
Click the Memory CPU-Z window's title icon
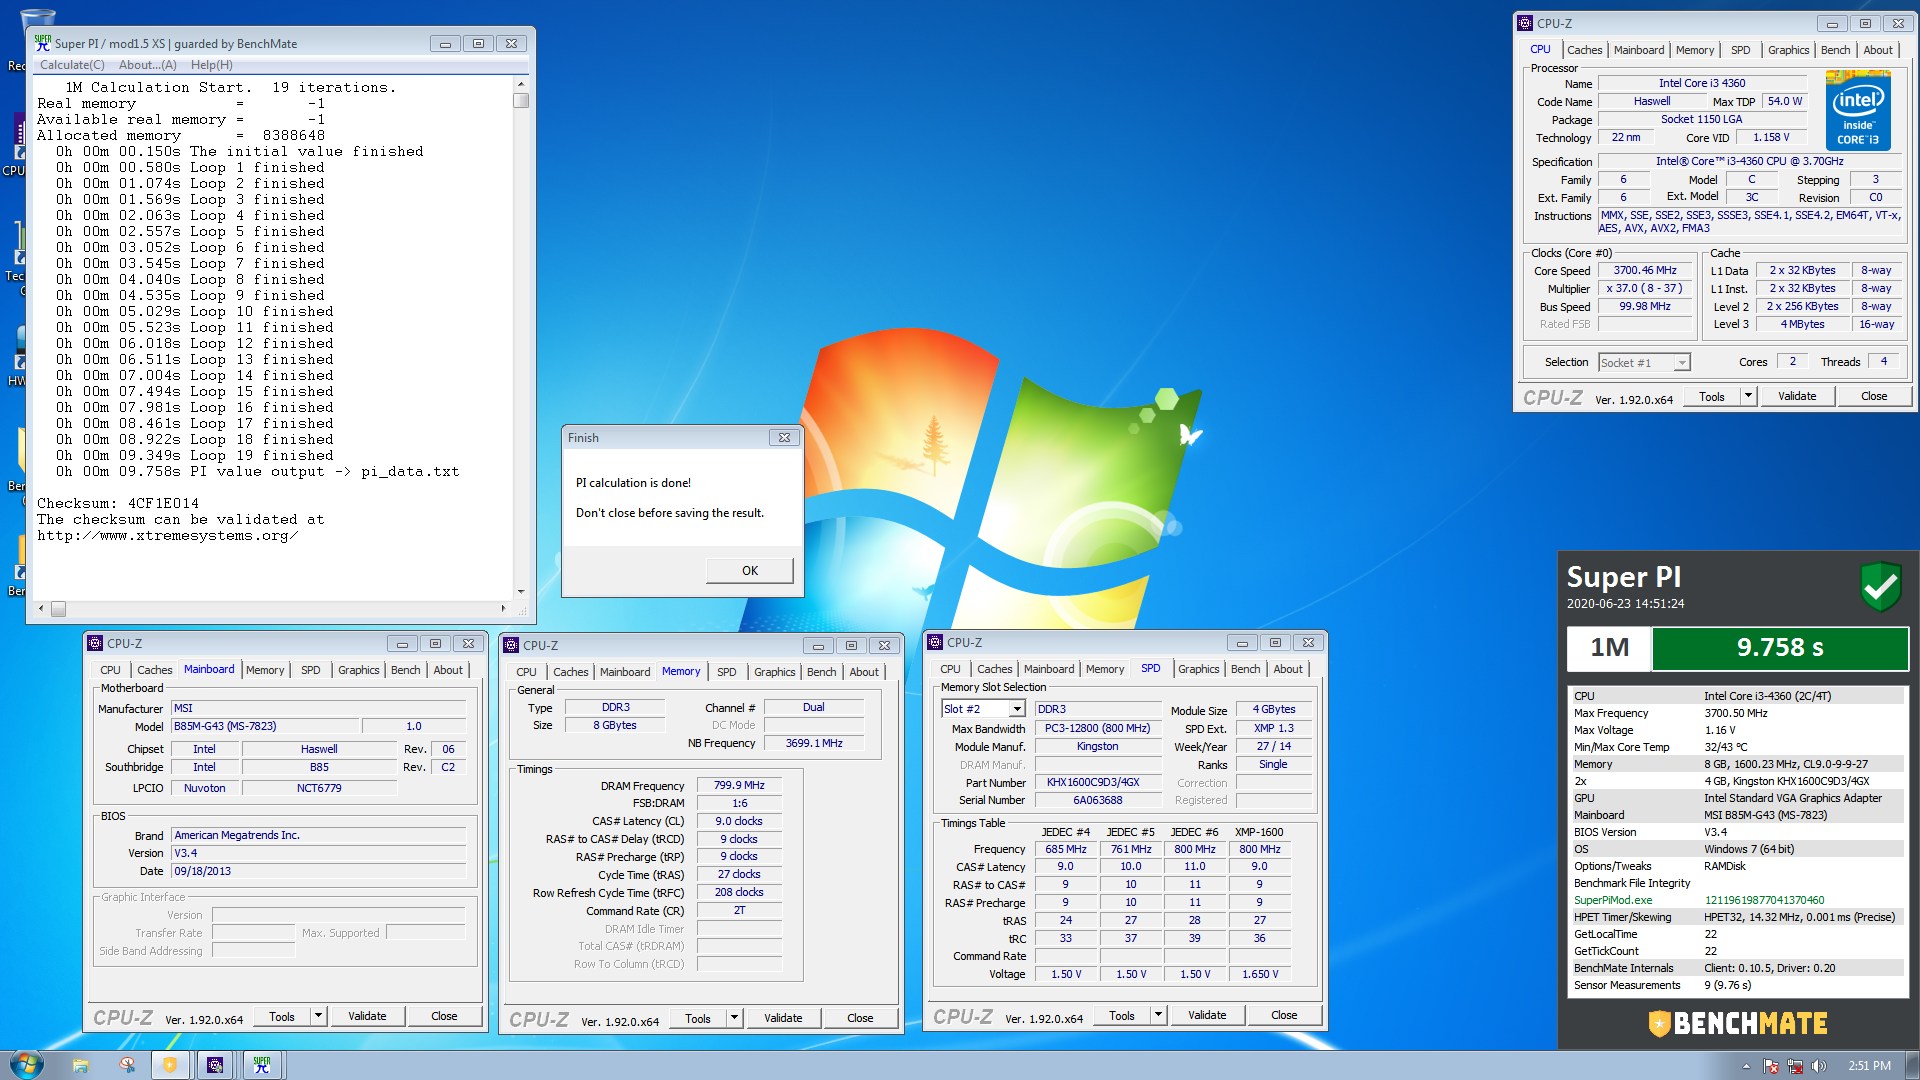point(511,645)
